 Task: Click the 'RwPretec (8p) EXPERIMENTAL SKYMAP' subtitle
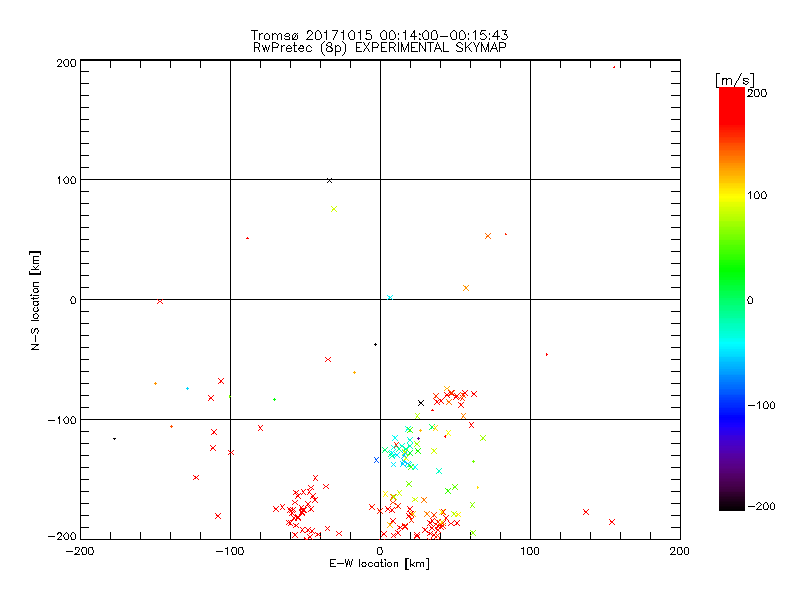379,48
